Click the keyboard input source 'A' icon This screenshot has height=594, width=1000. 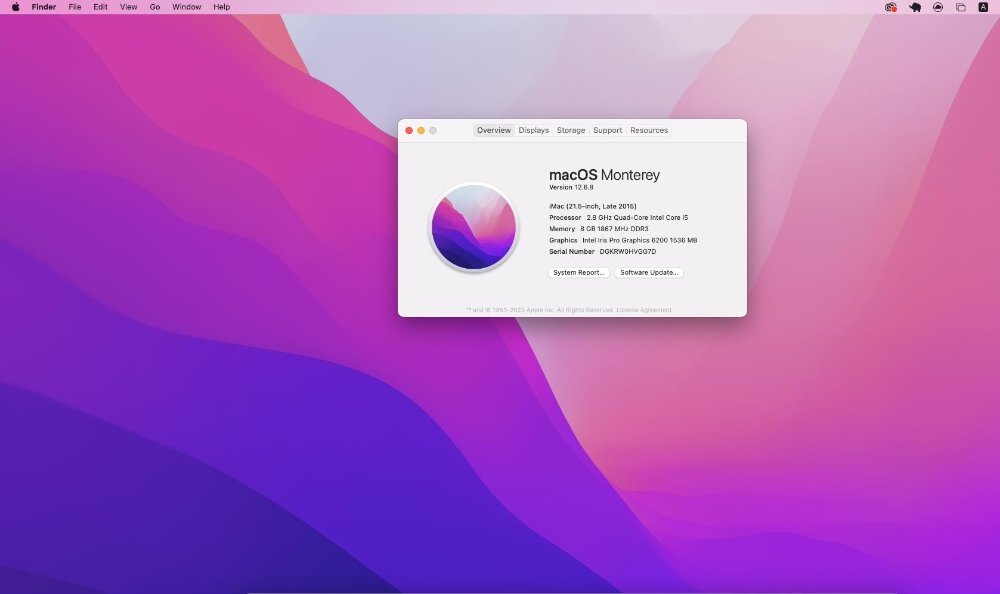coord(983,7)
